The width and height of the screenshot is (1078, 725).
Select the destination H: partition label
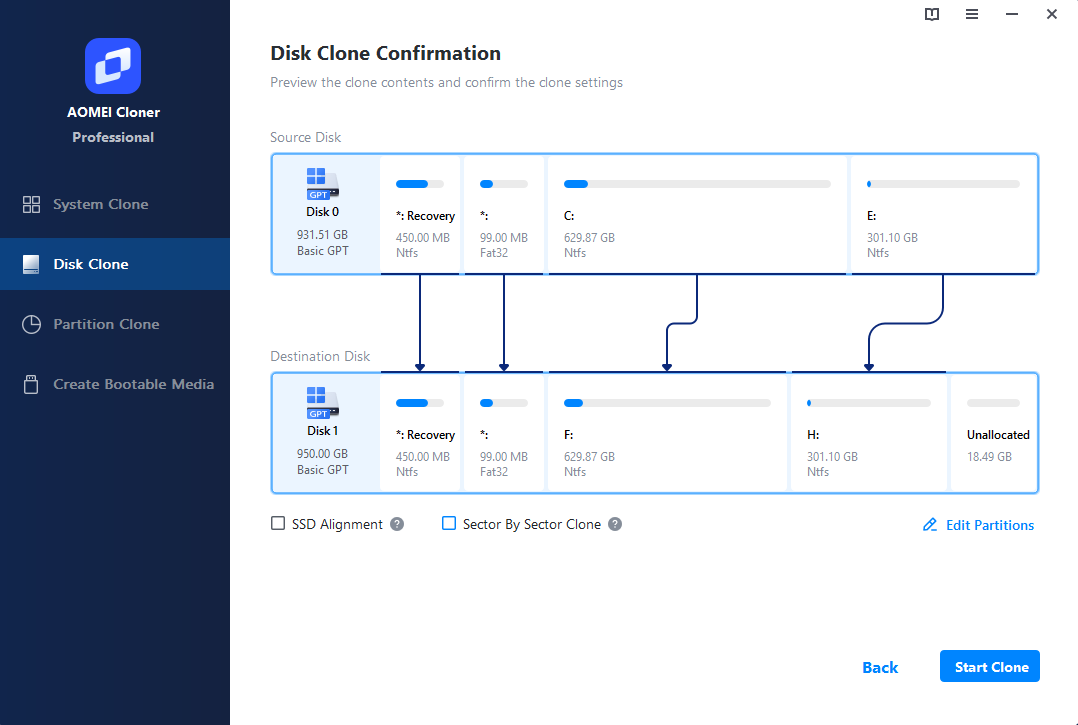click(x=813, y=435)
